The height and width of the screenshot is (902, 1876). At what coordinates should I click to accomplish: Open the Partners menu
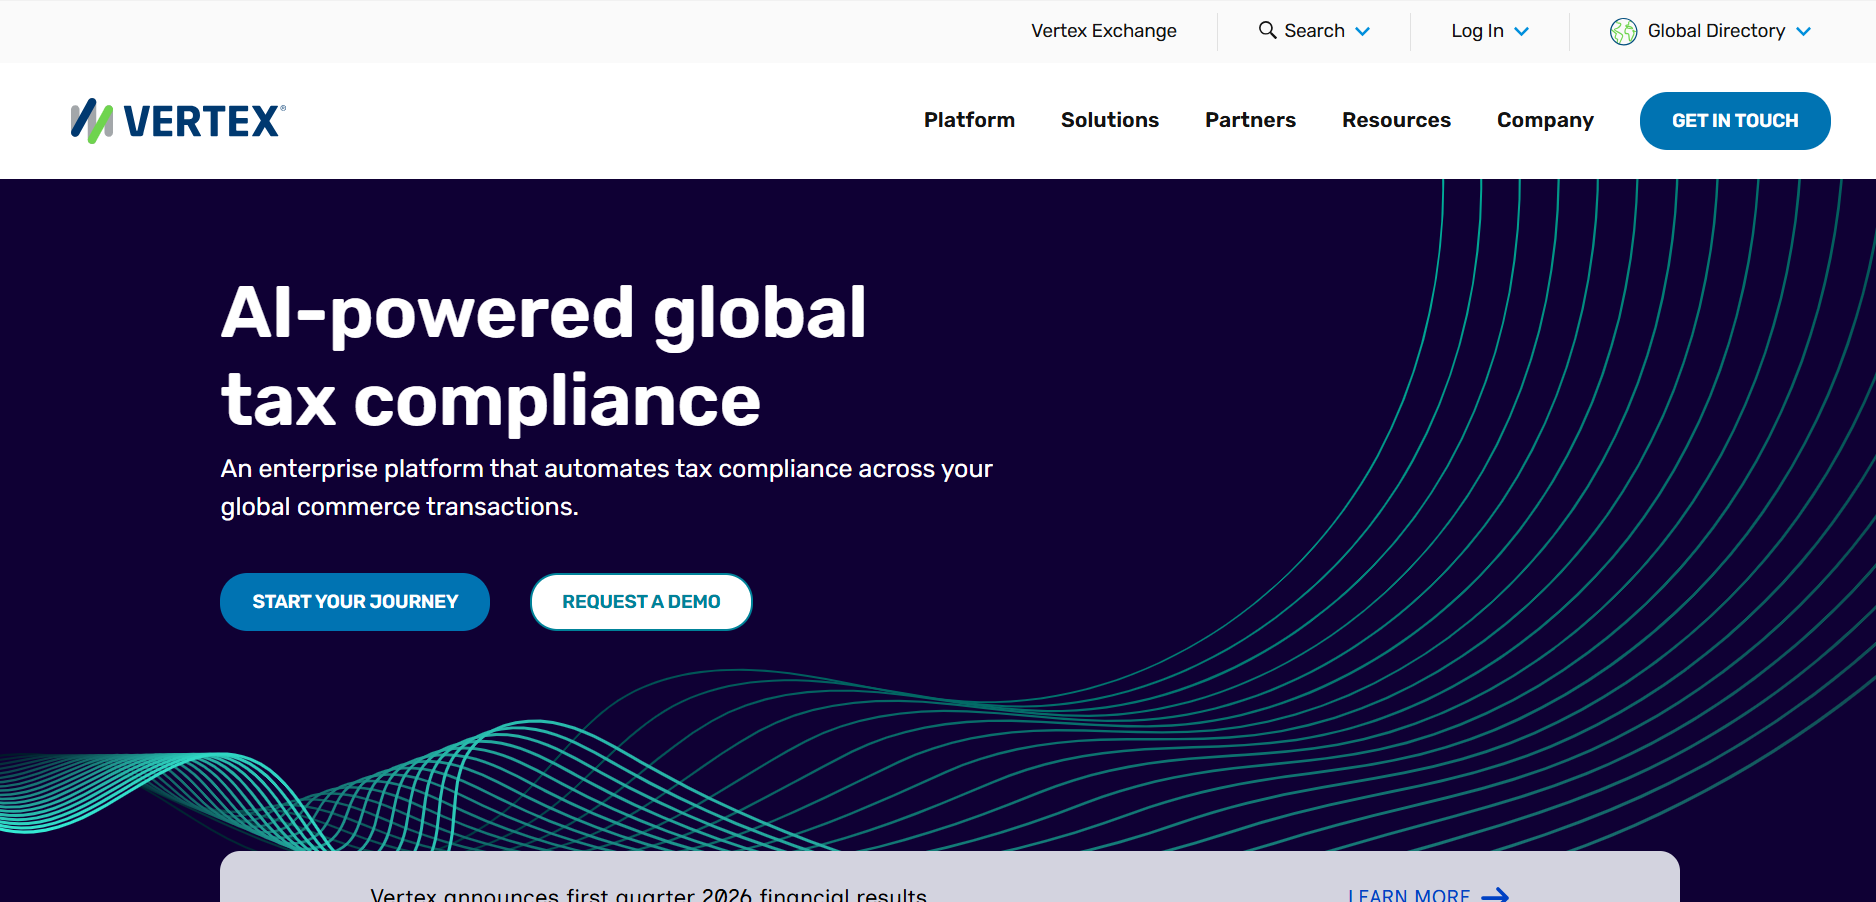coord(1250,120)
